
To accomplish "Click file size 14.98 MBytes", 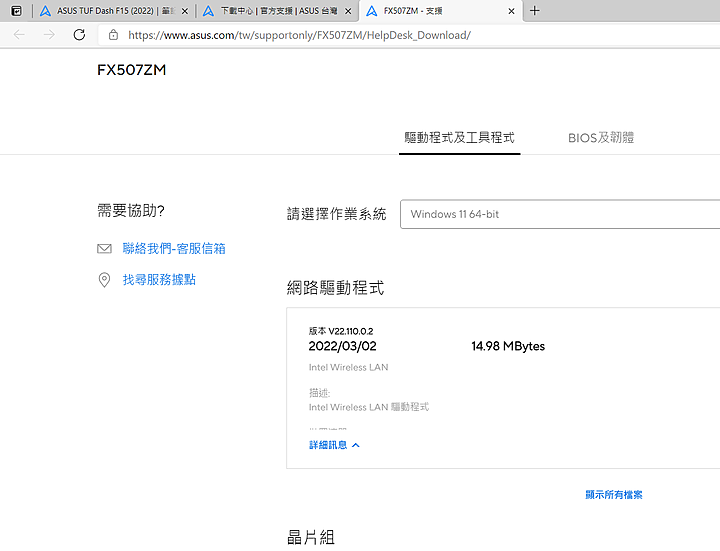I will click(x=508, y=346).
